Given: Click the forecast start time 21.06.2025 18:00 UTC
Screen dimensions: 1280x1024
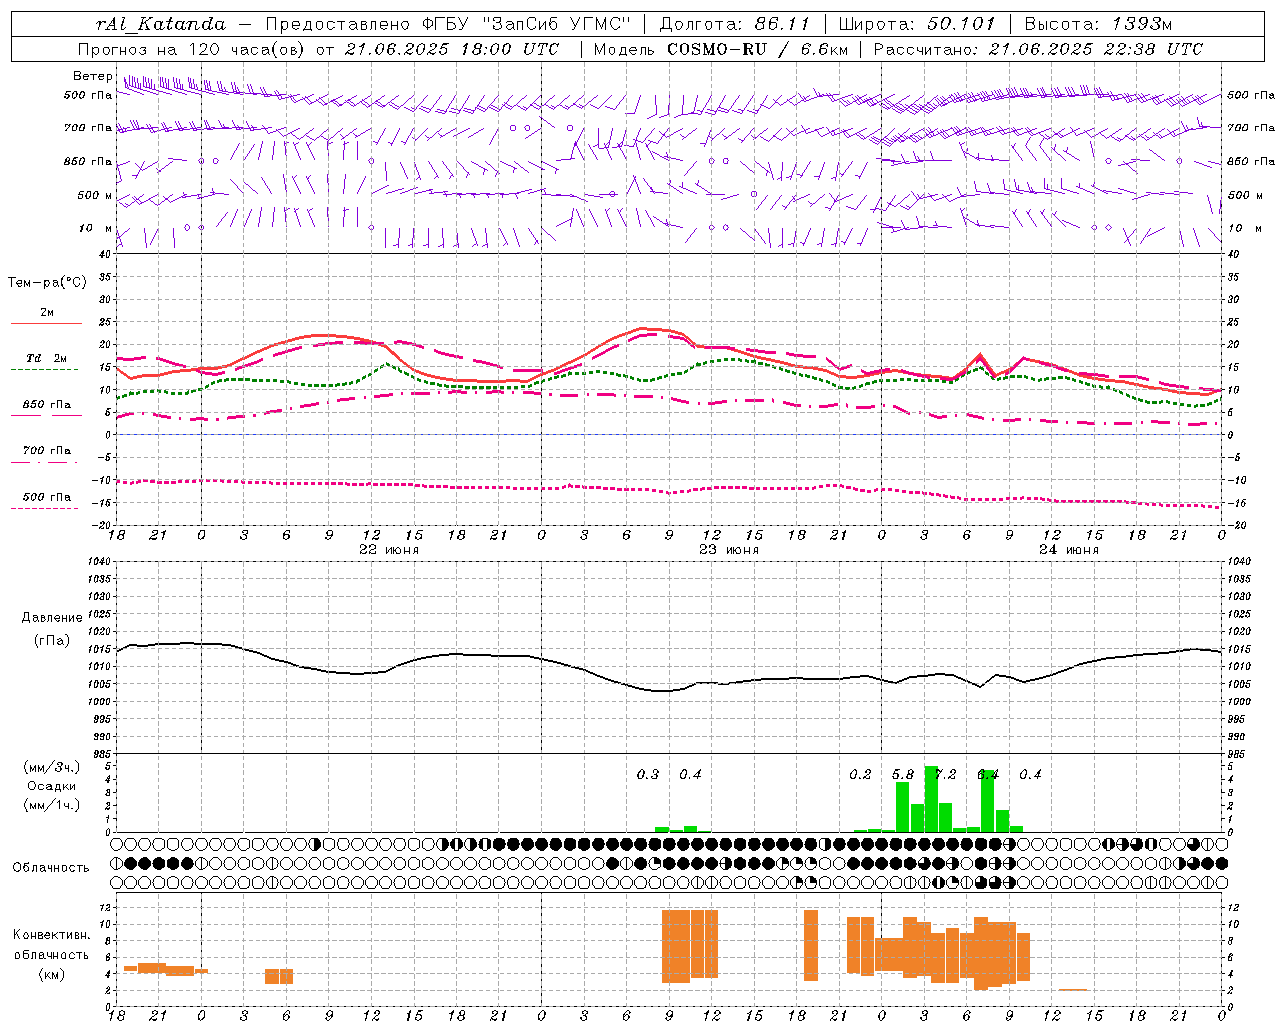Looking at the screenshot, I should pyautogui.click(x=452, y=49).
